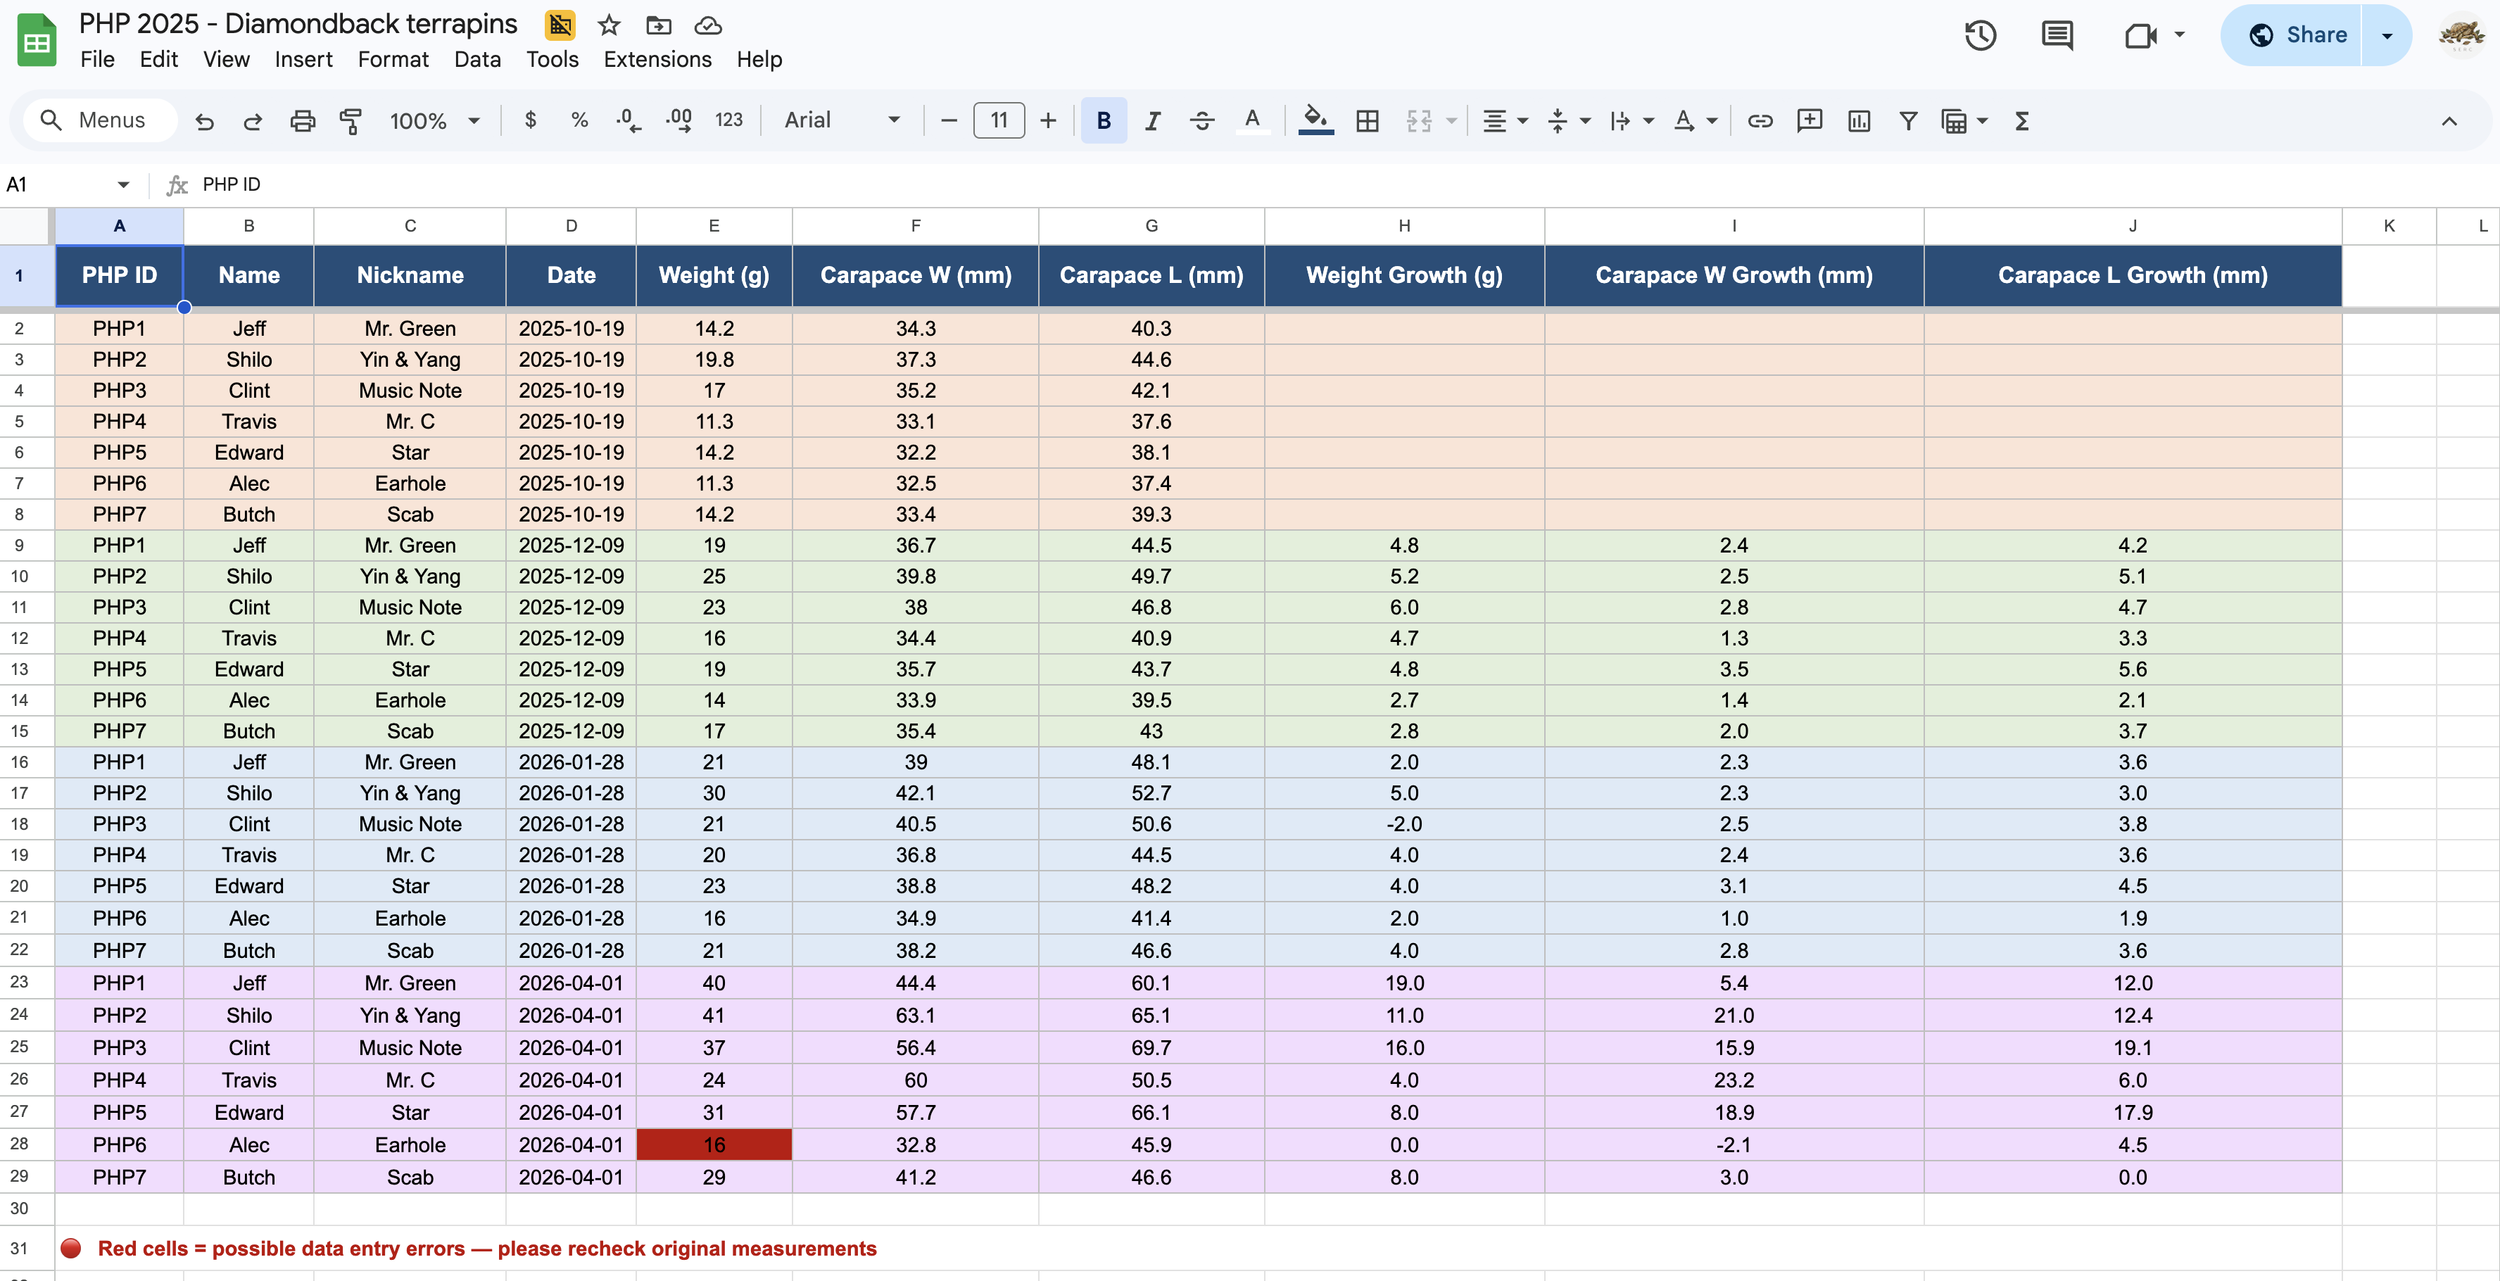This screenshot has width=2500, height=1281.
Task: Toggle strikethrough formatting
Action: pyautogui.click(x=1202, y=121)
